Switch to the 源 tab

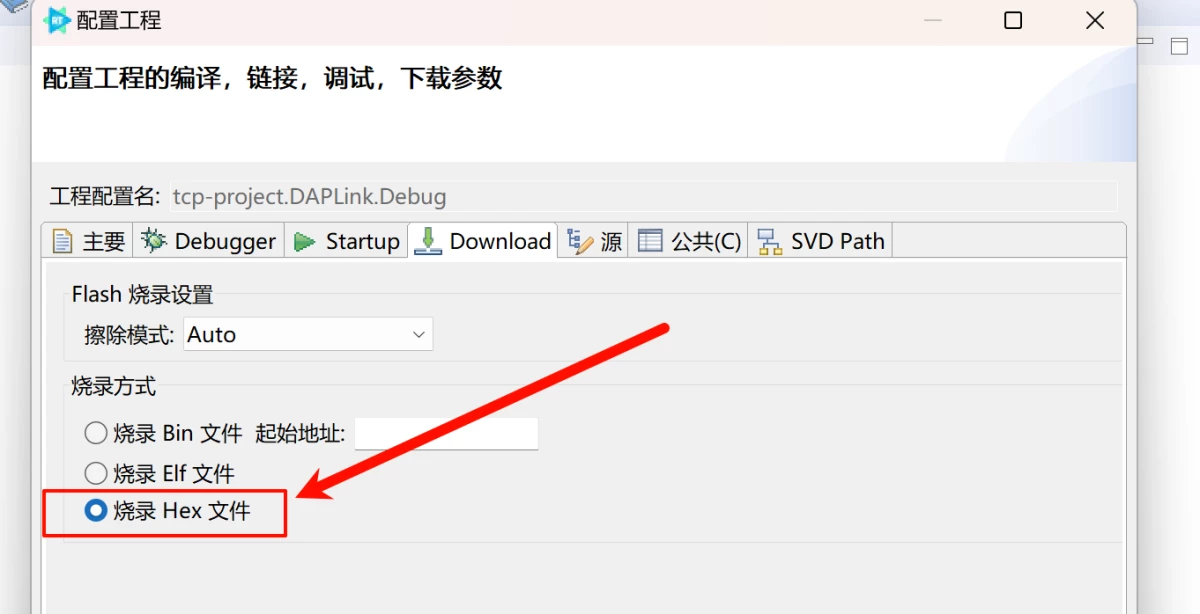[594, 241]
